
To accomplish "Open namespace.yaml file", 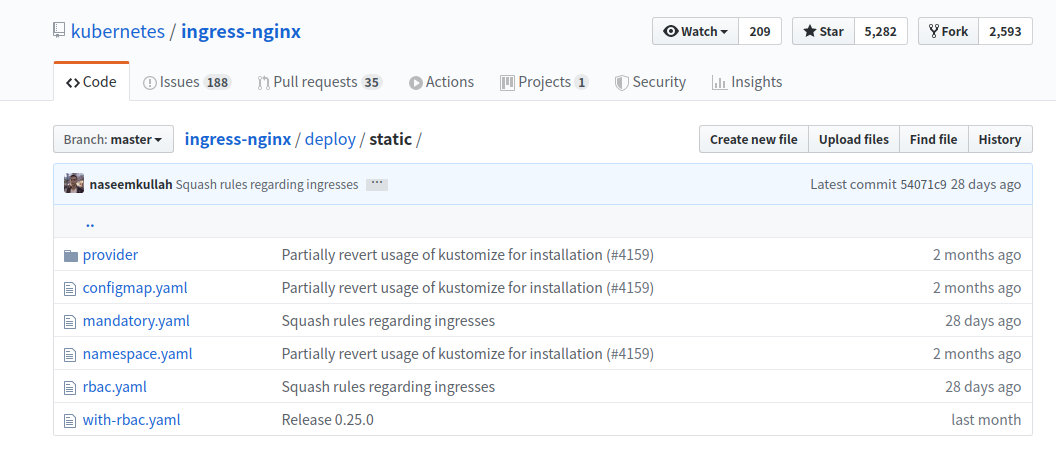I will 137,354.
